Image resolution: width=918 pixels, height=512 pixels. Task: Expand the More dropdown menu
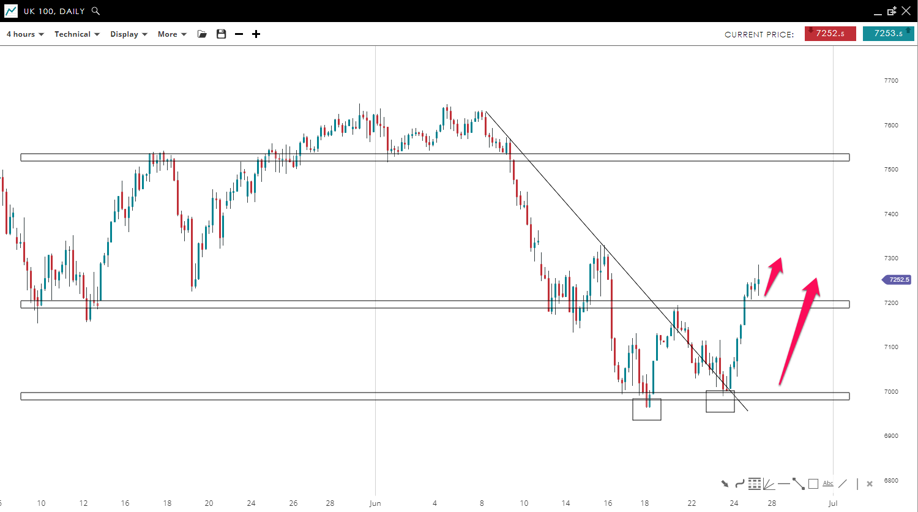pyautogui.click(x=172, y=34)
